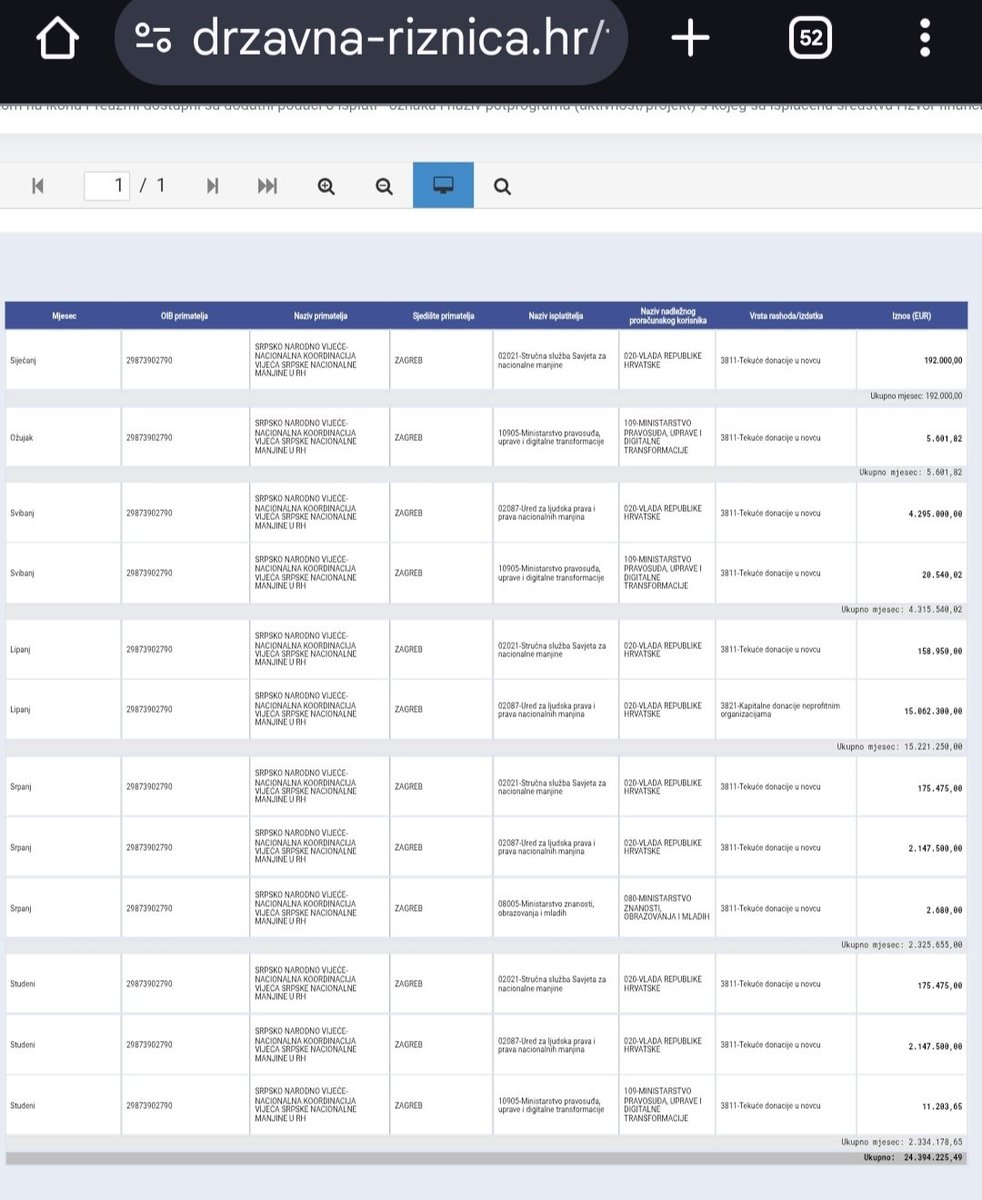Select the 08005-Ministarstvo znanosti, obrazovanja i mladih cell
The image size is (982, 1200).
[x=556, y=907]
